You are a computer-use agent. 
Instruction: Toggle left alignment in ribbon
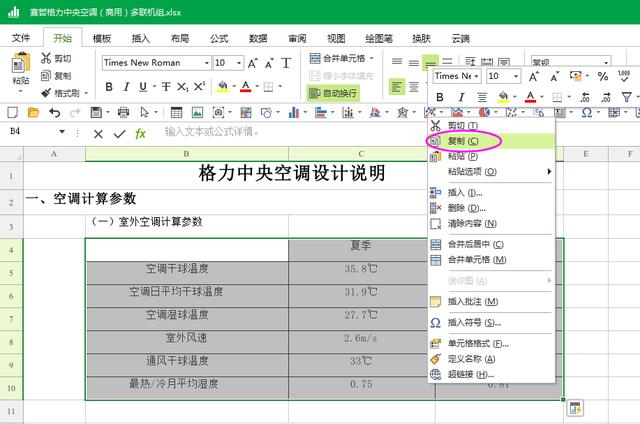point(396,87)
